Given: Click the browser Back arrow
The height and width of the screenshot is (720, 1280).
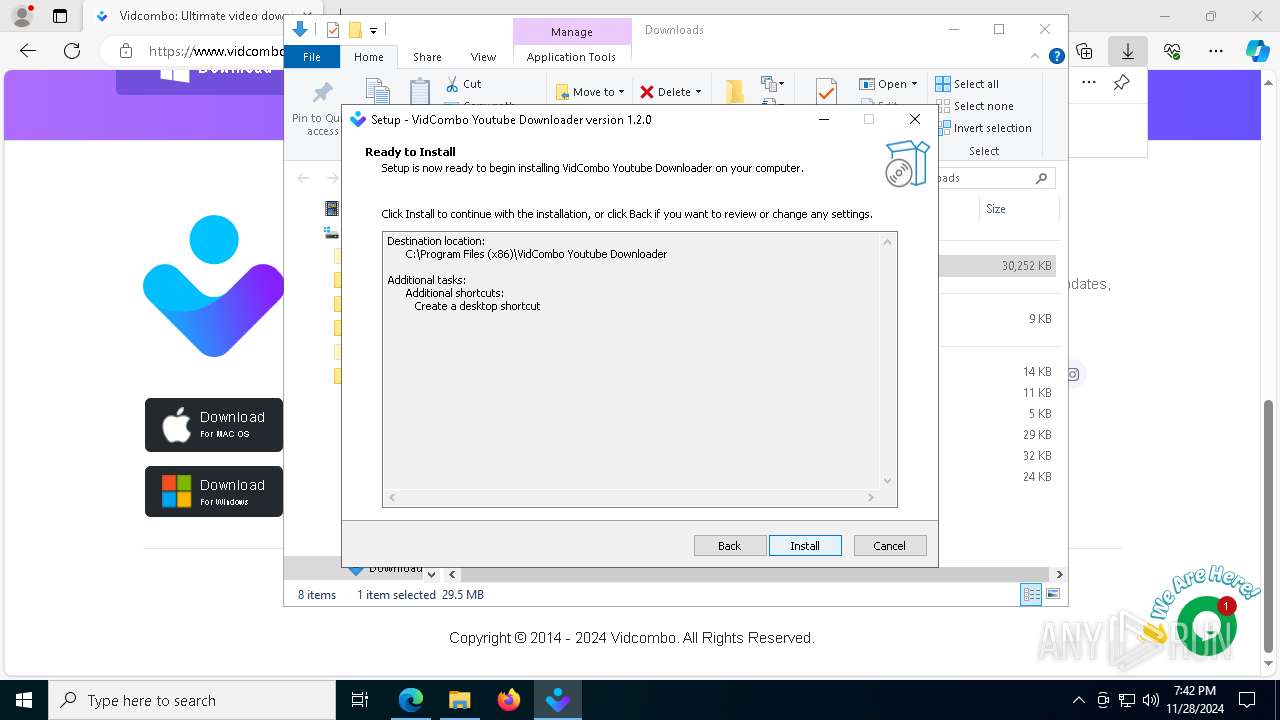Looking at the screenshot, I should click(x=28, y=51).
